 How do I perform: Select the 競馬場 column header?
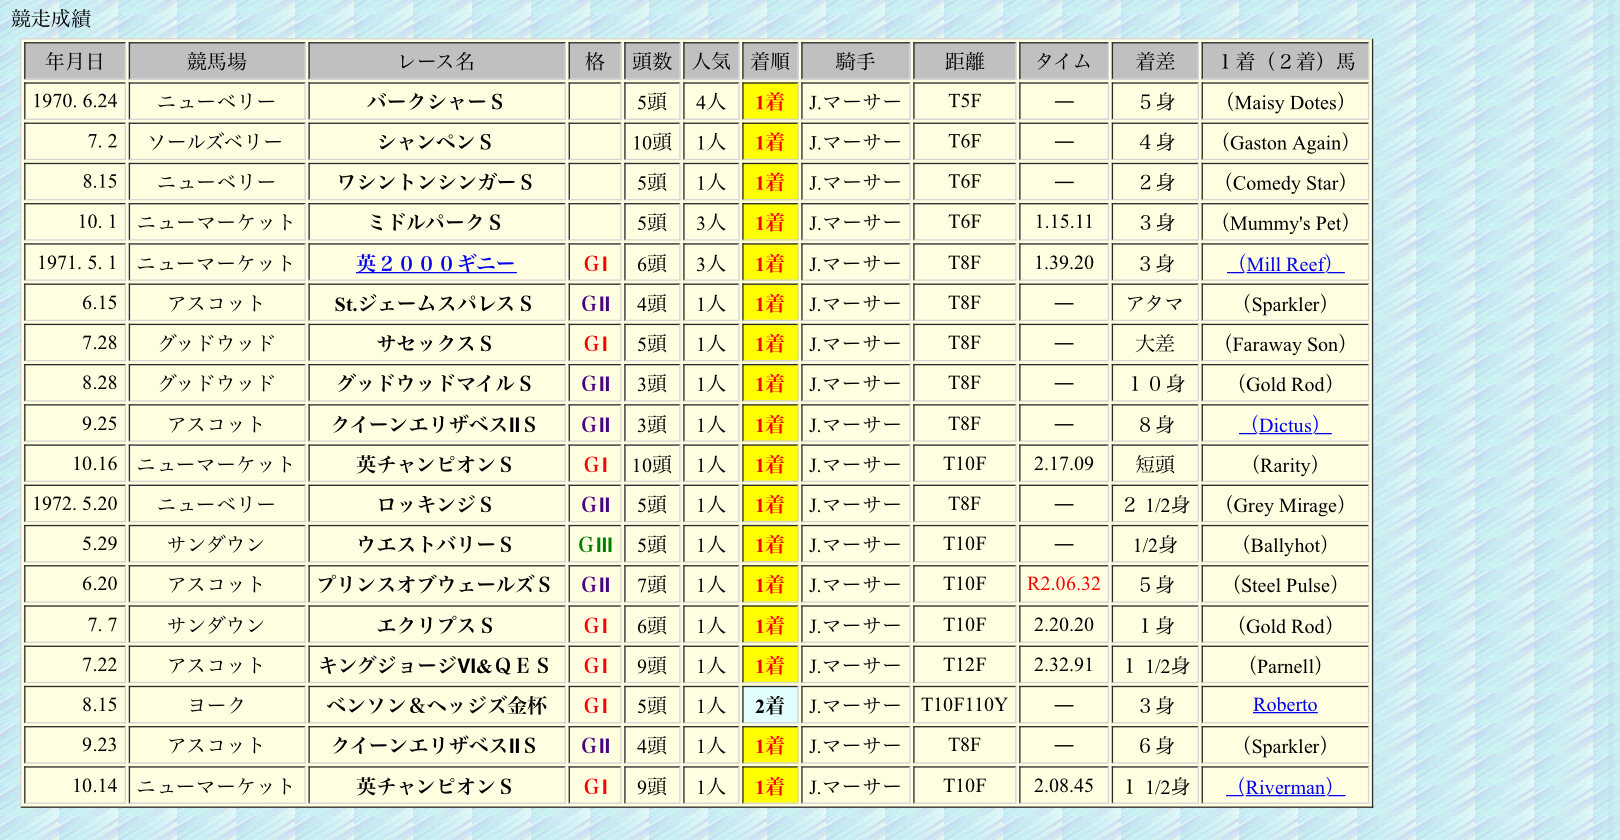[x=217, y=62]
